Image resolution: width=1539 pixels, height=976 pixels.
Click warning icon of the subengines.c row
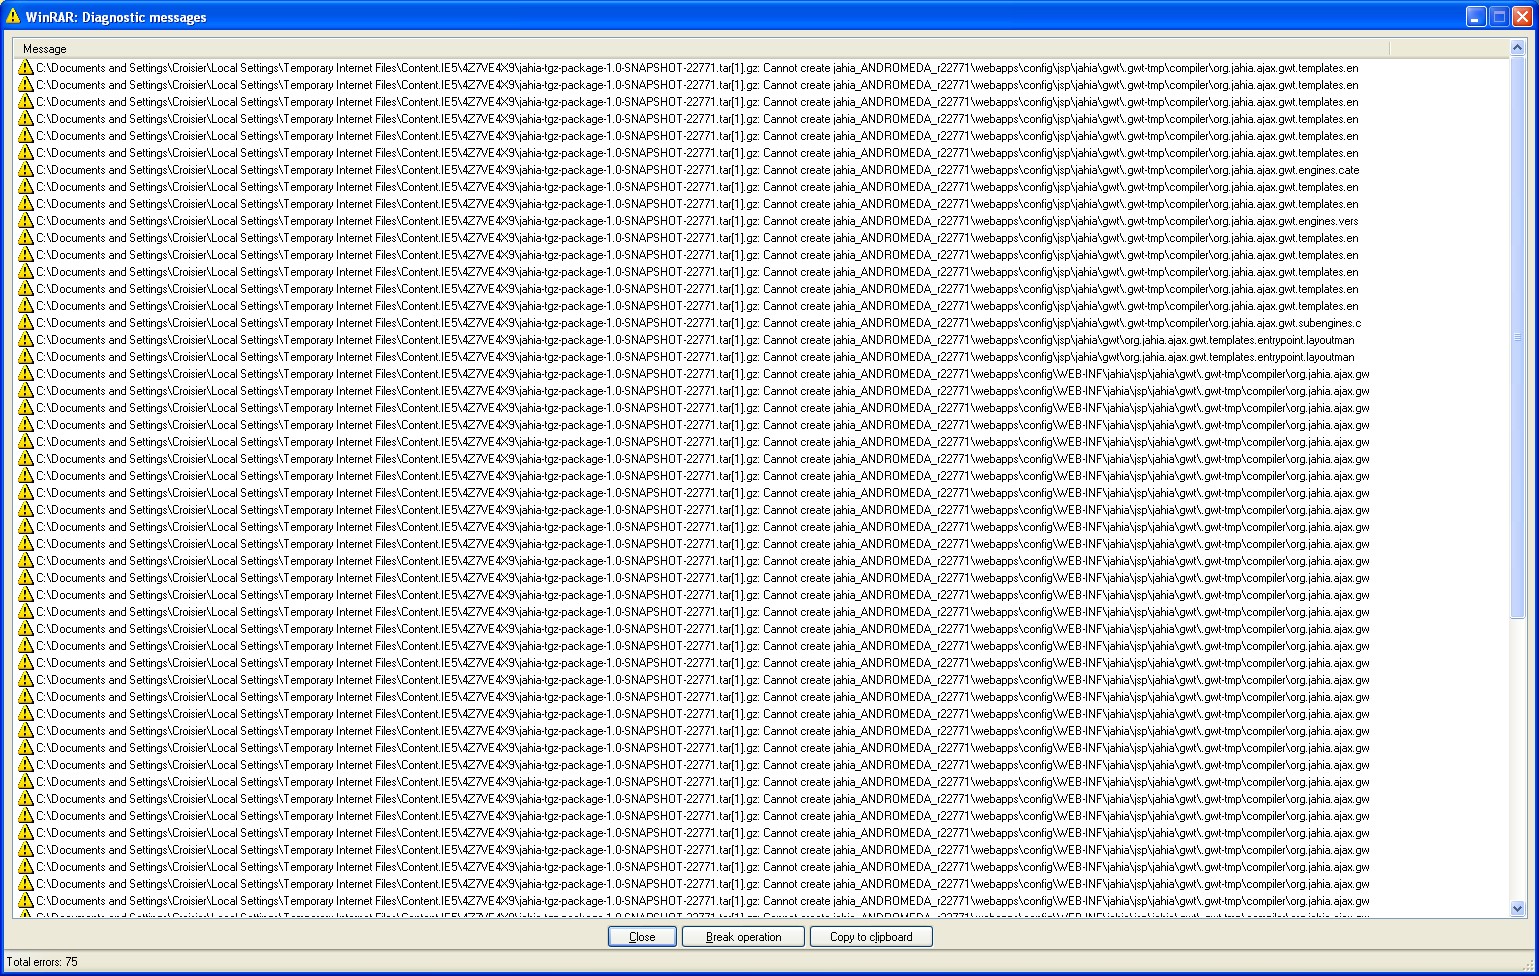click(26, 323)
